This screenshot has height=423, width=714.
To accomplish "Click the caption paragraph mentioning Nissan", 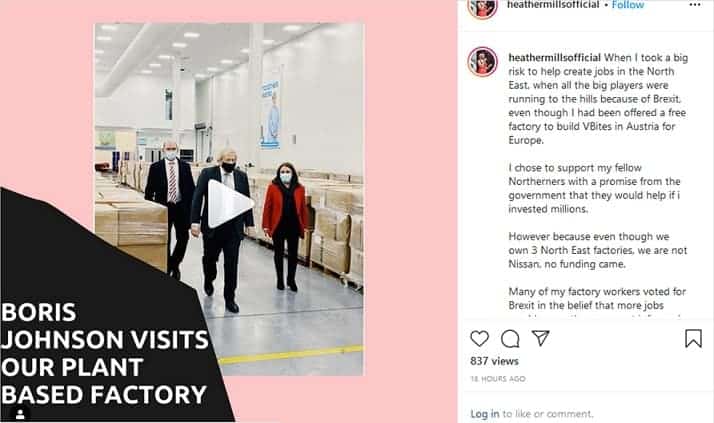I will click(597, 250).
